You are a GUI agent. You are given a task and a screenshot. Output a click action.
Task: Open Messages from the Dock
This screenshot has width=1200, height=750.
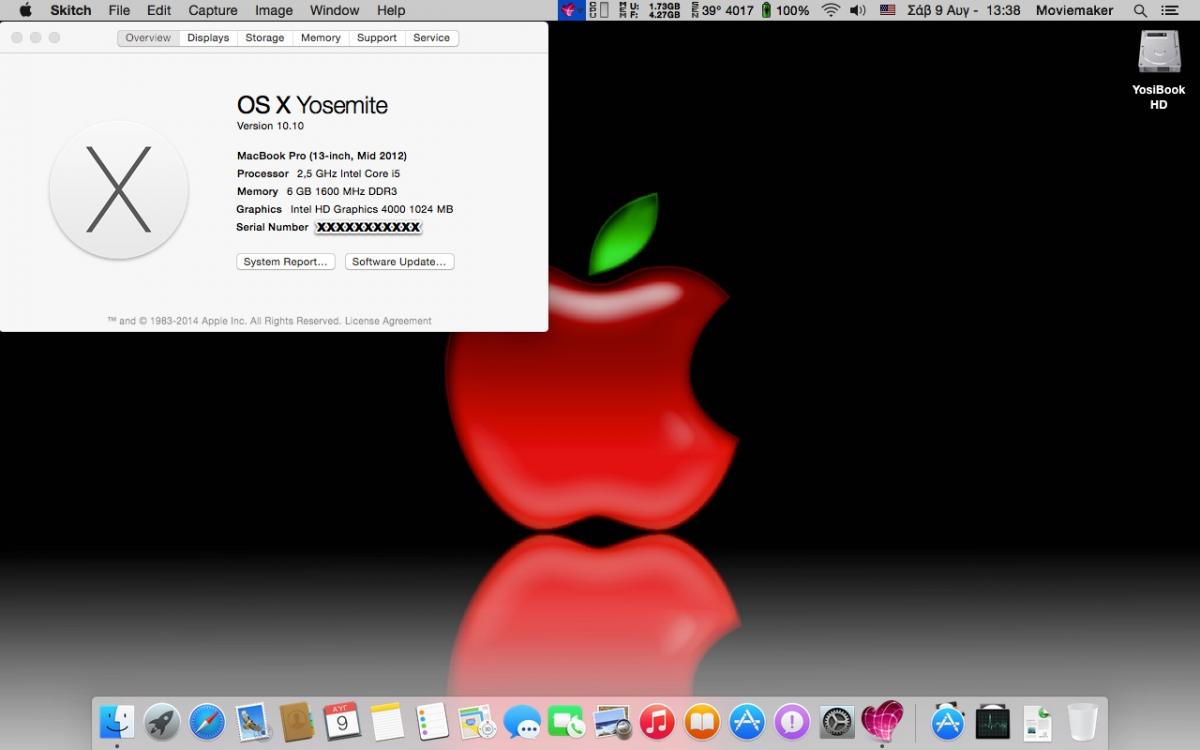click(x=522, y=721)
